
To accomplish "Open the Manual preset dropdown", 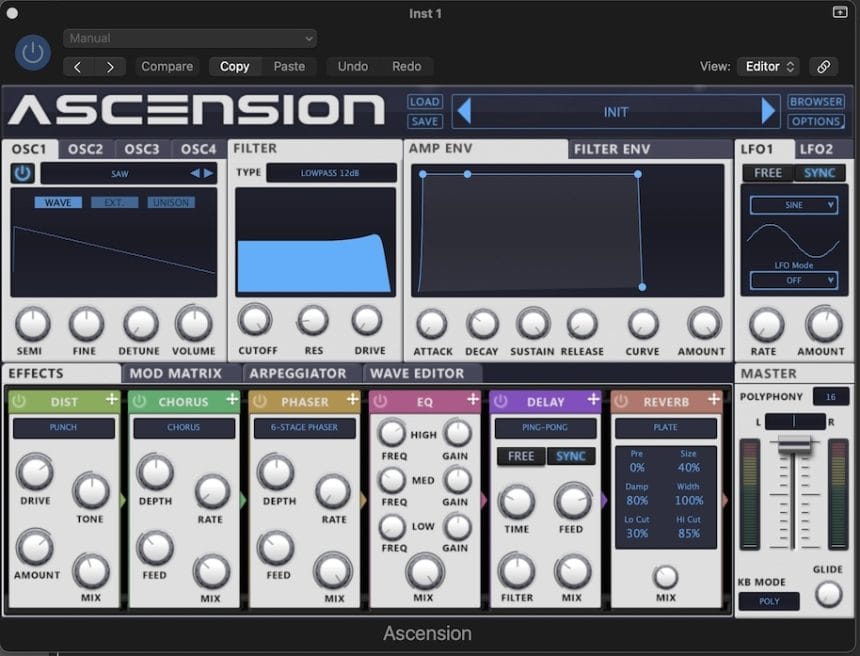I will coord(190,38).
